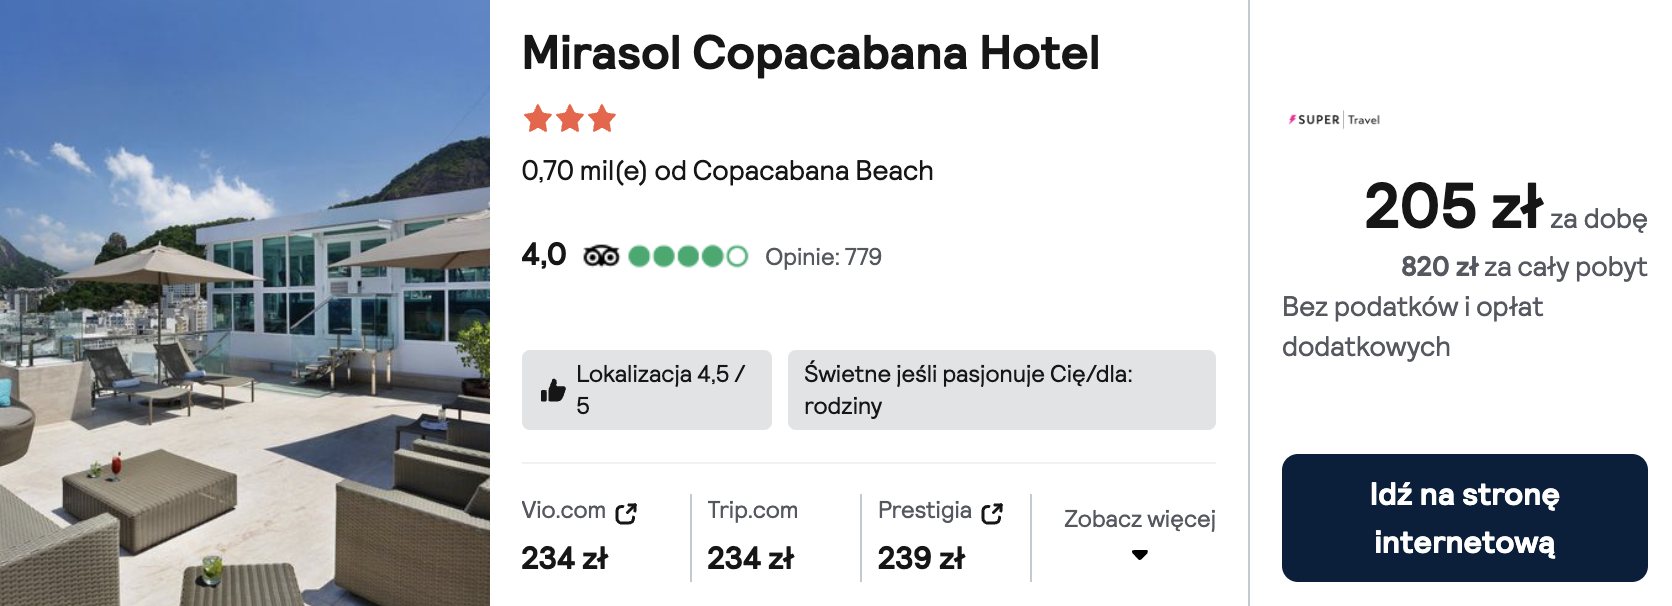
Task: View the hotel rooftop terrace photo
Action: (245, 303)
